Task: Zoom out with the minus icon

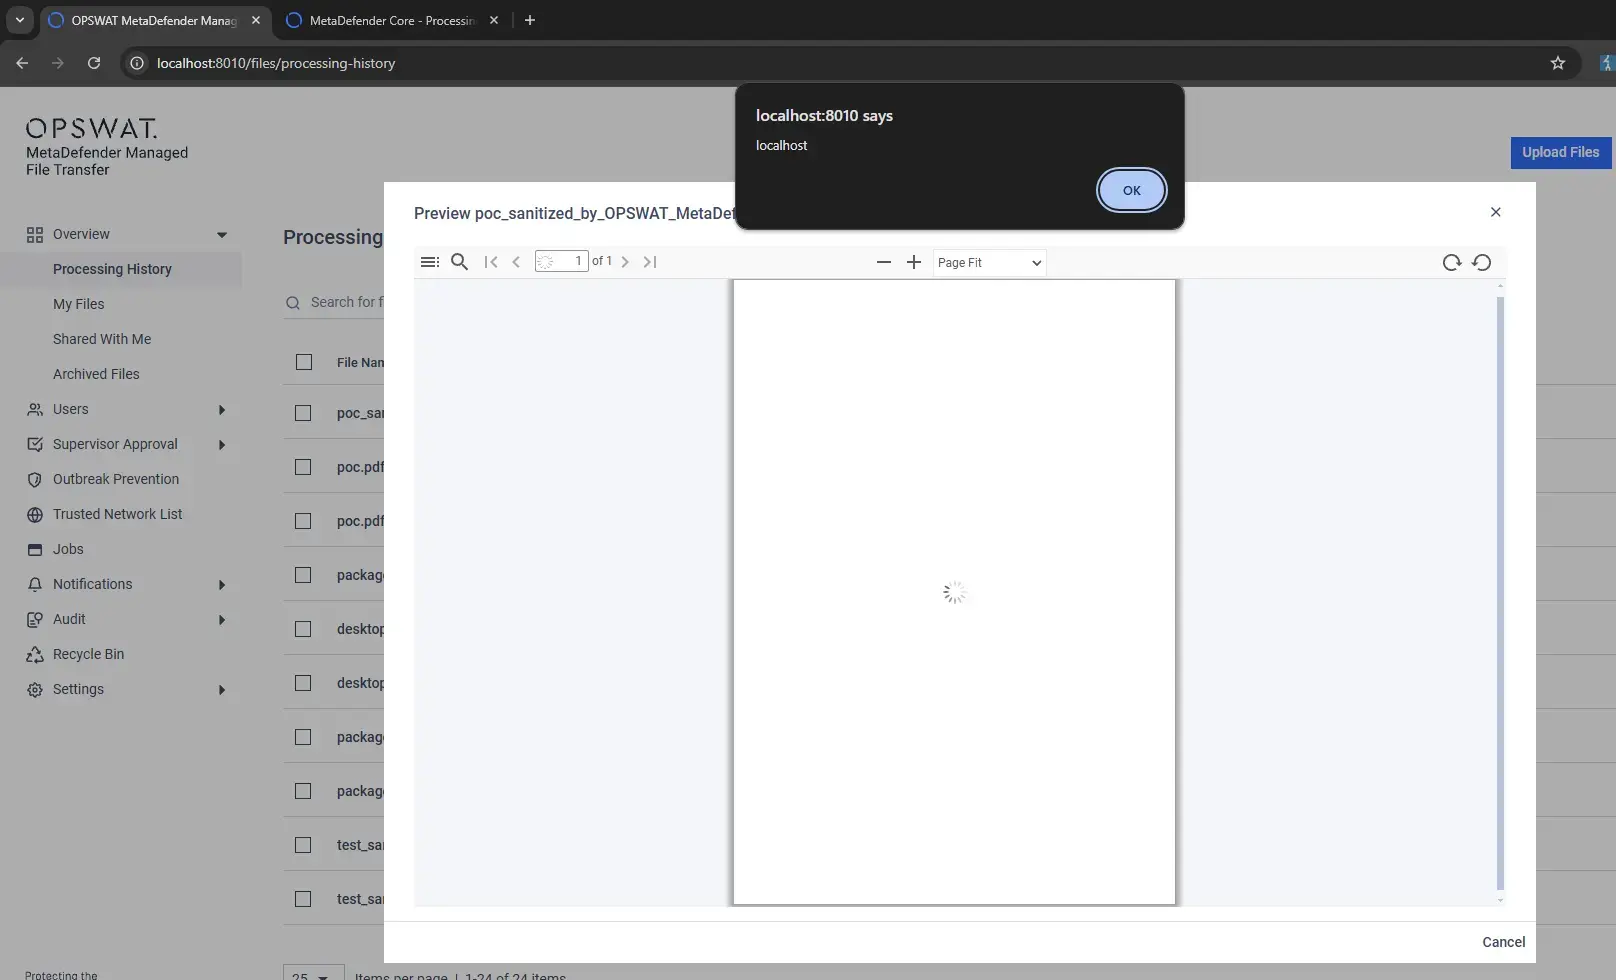Action: point(883,262)
